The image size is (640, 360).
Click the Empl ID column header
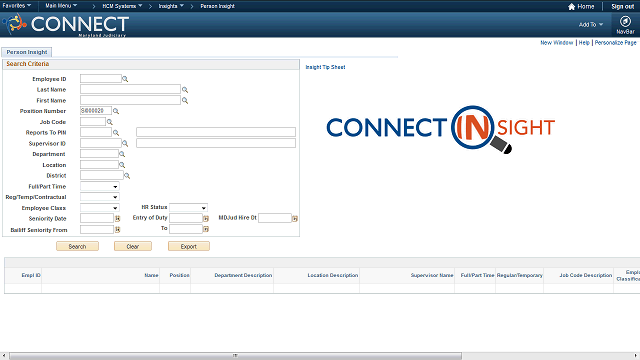31,276
